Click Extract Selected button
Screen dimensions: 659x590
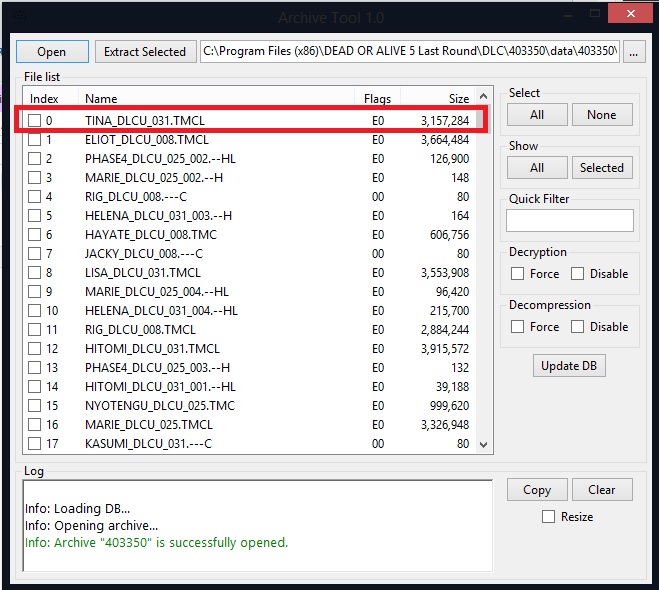[145, 52]
